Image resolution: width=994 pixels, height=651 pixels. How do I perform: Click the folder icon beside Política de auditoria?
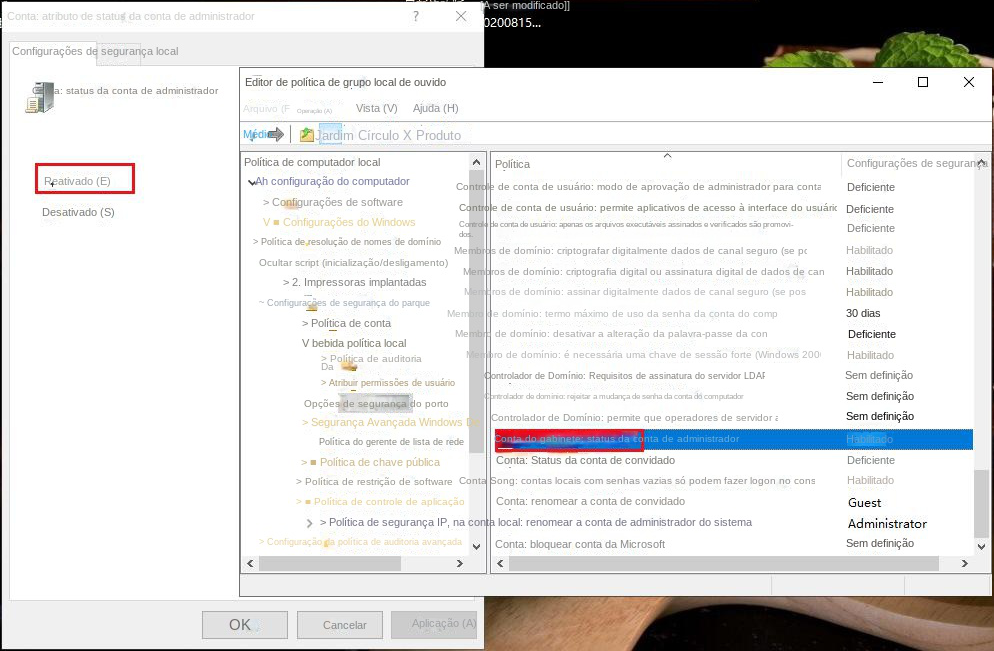pyautogui.click(x=348, y=366)
